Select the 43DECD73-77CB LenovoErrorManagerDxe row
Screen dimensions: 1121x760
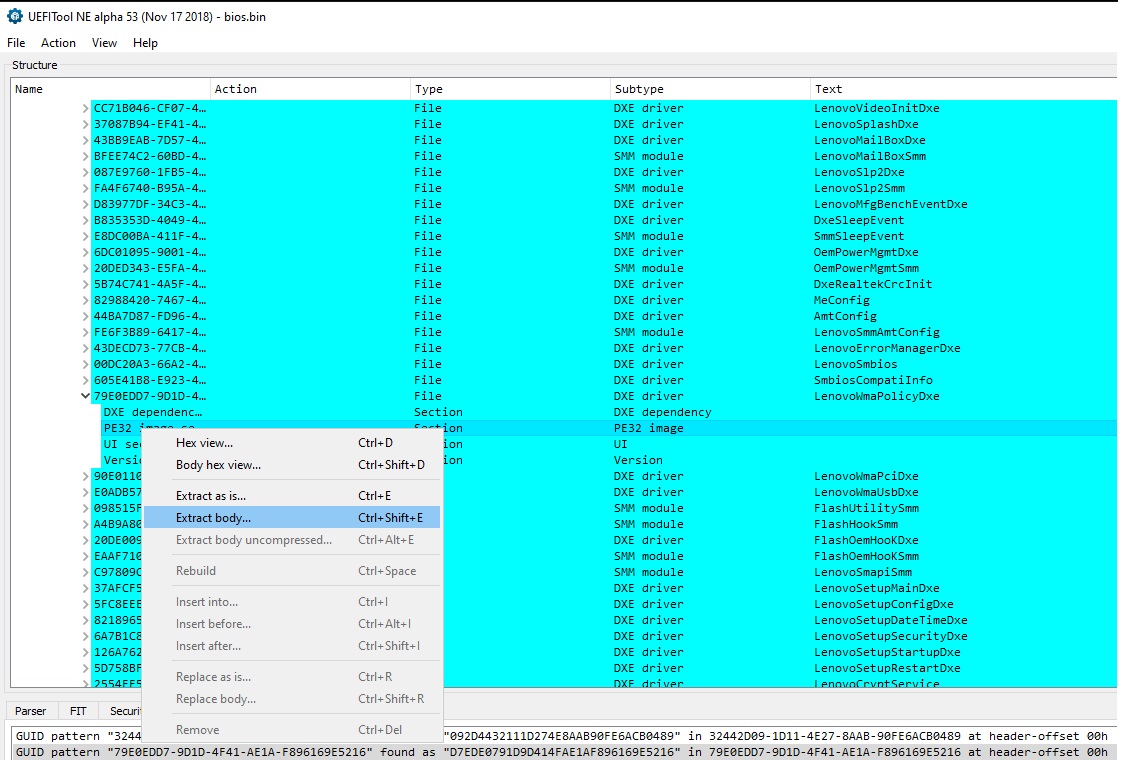click(603, 348)
